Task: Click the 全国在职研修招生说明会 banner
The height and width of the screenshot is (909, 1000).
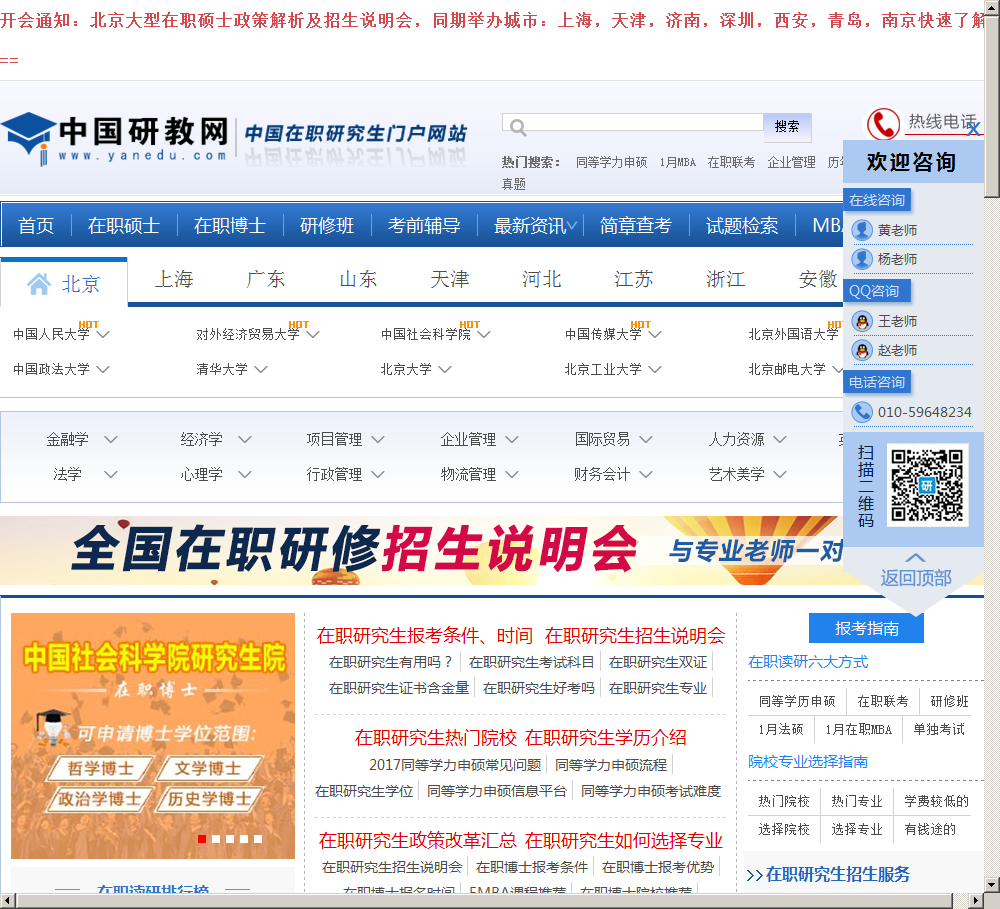Action: (421, 551)
